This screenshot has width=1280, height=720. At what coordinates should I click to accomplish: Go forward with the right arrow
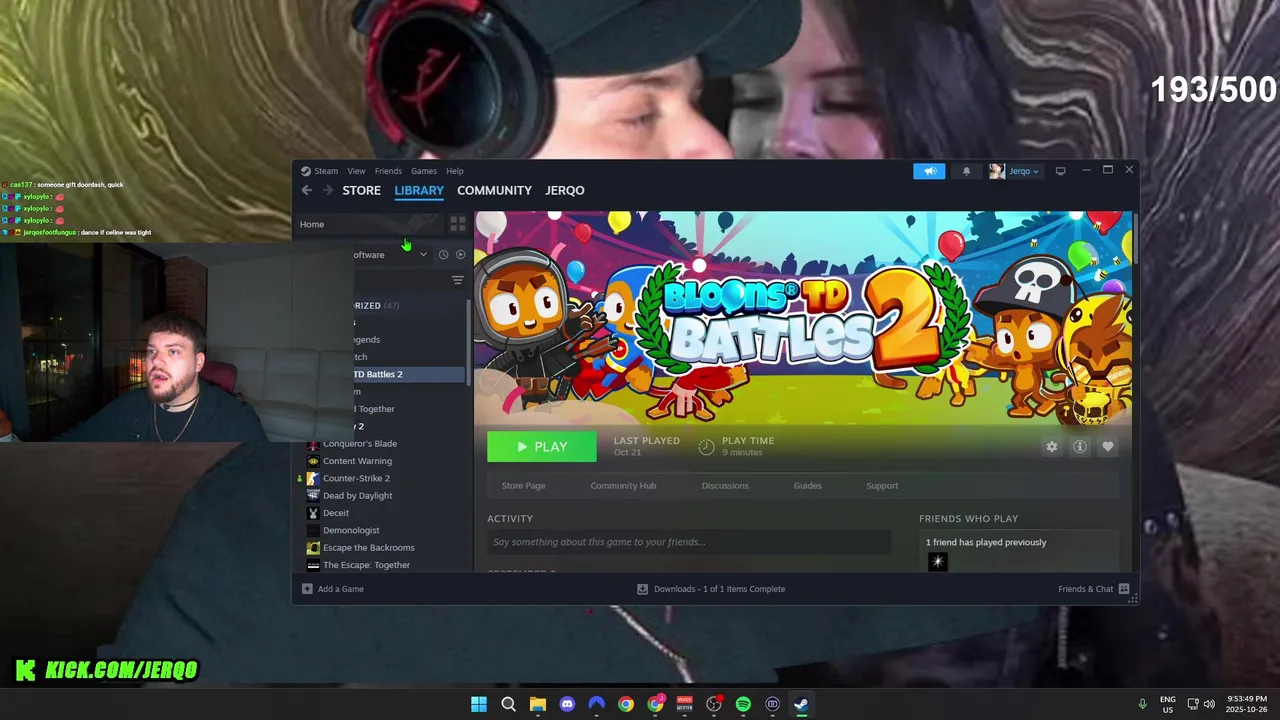point(328,190)
